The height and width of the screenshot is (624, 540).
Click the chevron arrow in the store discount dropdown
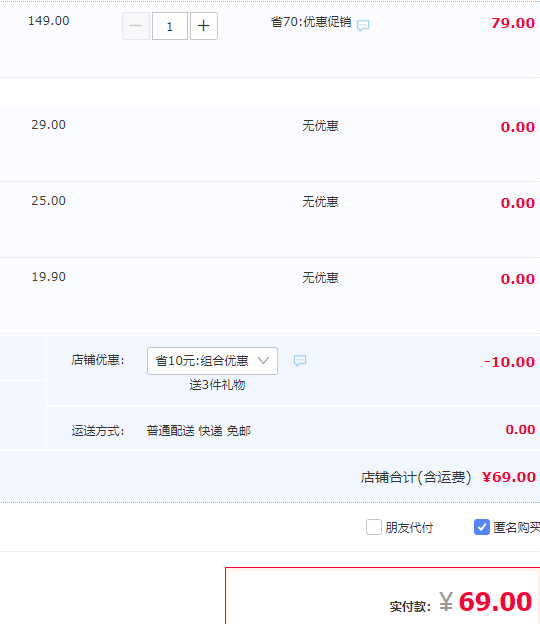pyautogui.click(x=263, y=361)
